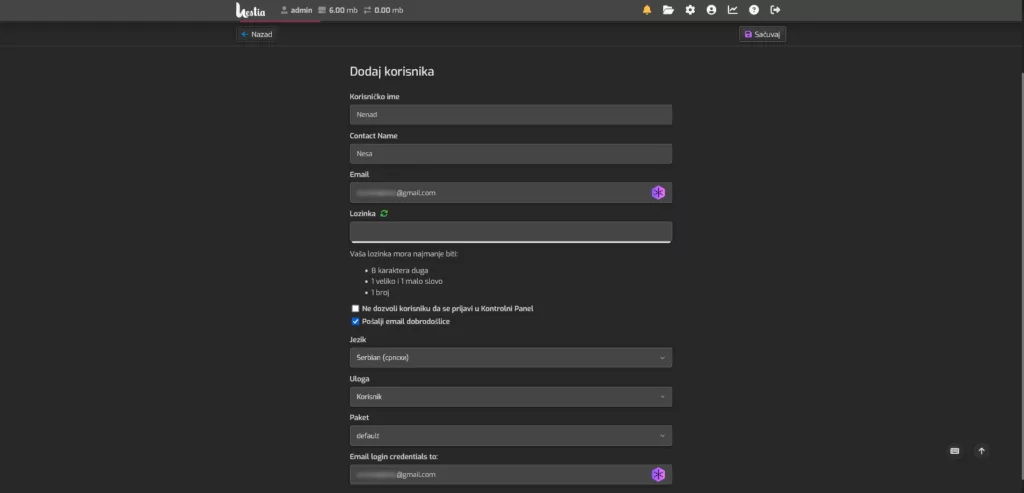Image resolution: width=1024 pixels, height=493 pixels.
Task: Open the notifications bell
Action: pos(647,10)
